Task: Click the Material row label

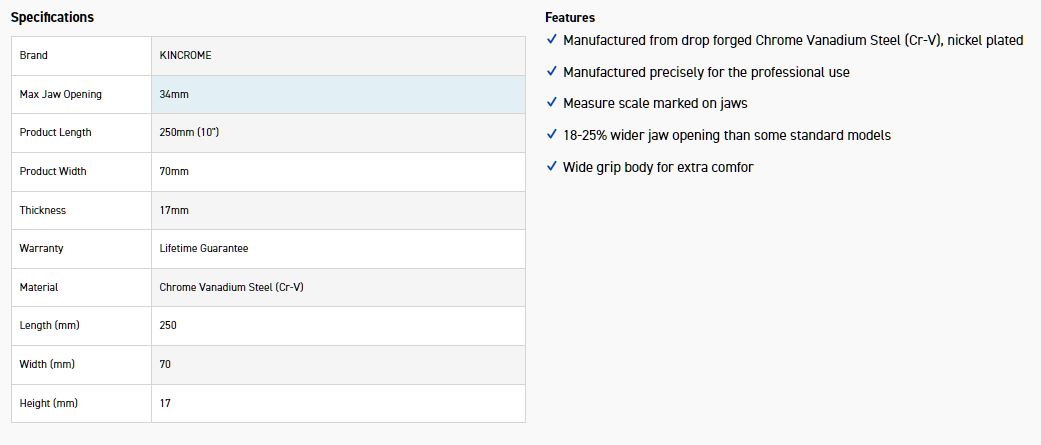Action: [39, 287]
